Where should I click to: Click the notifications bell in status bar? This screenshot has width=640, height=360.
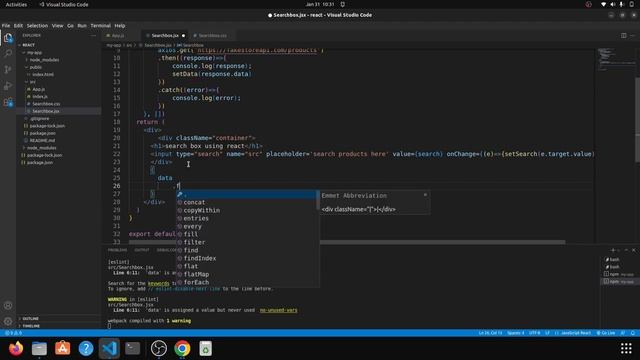tap(633, 333)
